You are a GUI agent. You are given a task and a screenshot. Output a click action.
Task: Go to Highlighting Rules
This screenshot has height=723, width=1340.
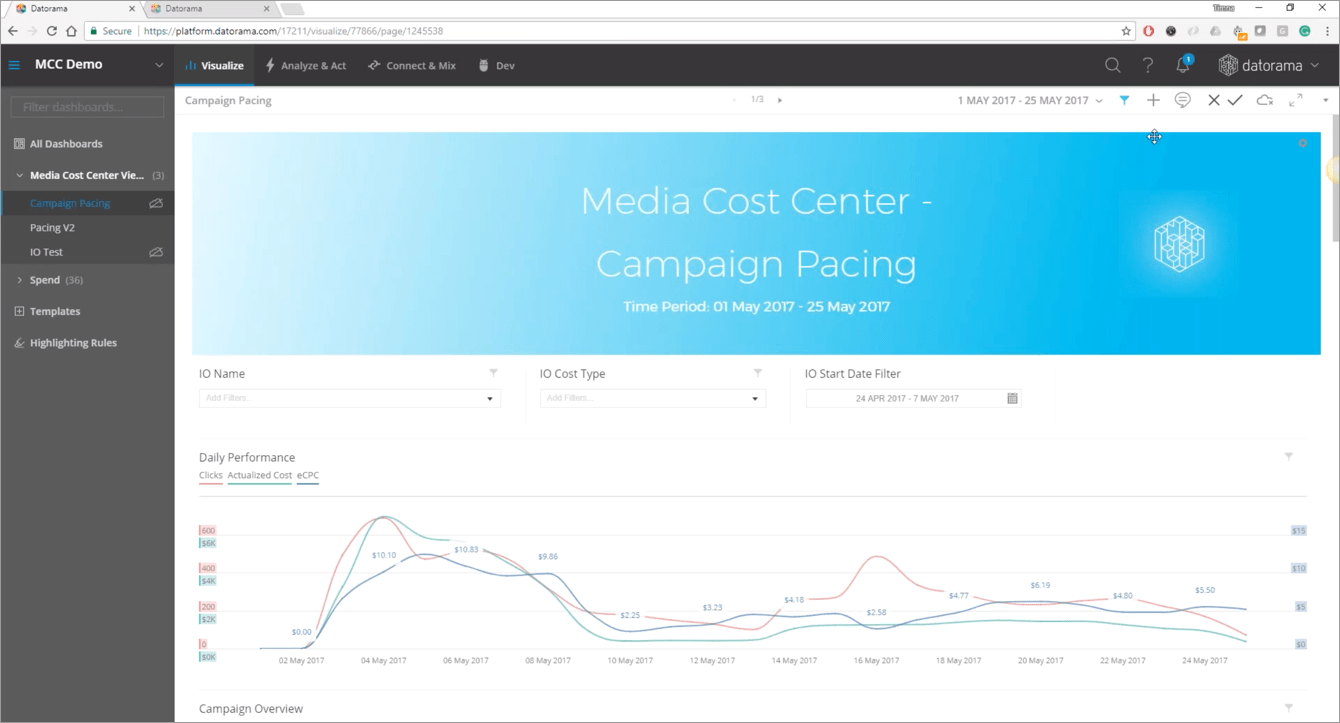click(x=73, y=343)
